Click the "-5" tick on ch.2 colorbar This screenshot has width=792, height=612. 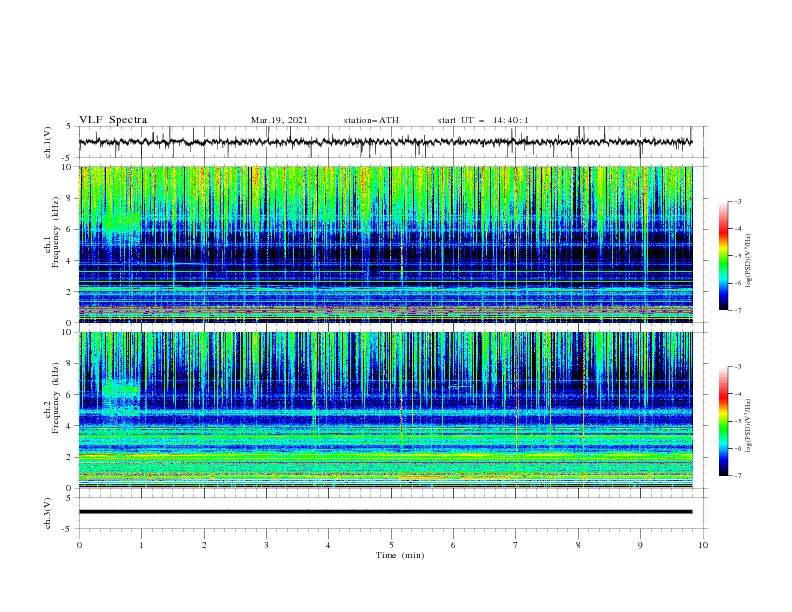pyautogui.click(x=737, y=421)
